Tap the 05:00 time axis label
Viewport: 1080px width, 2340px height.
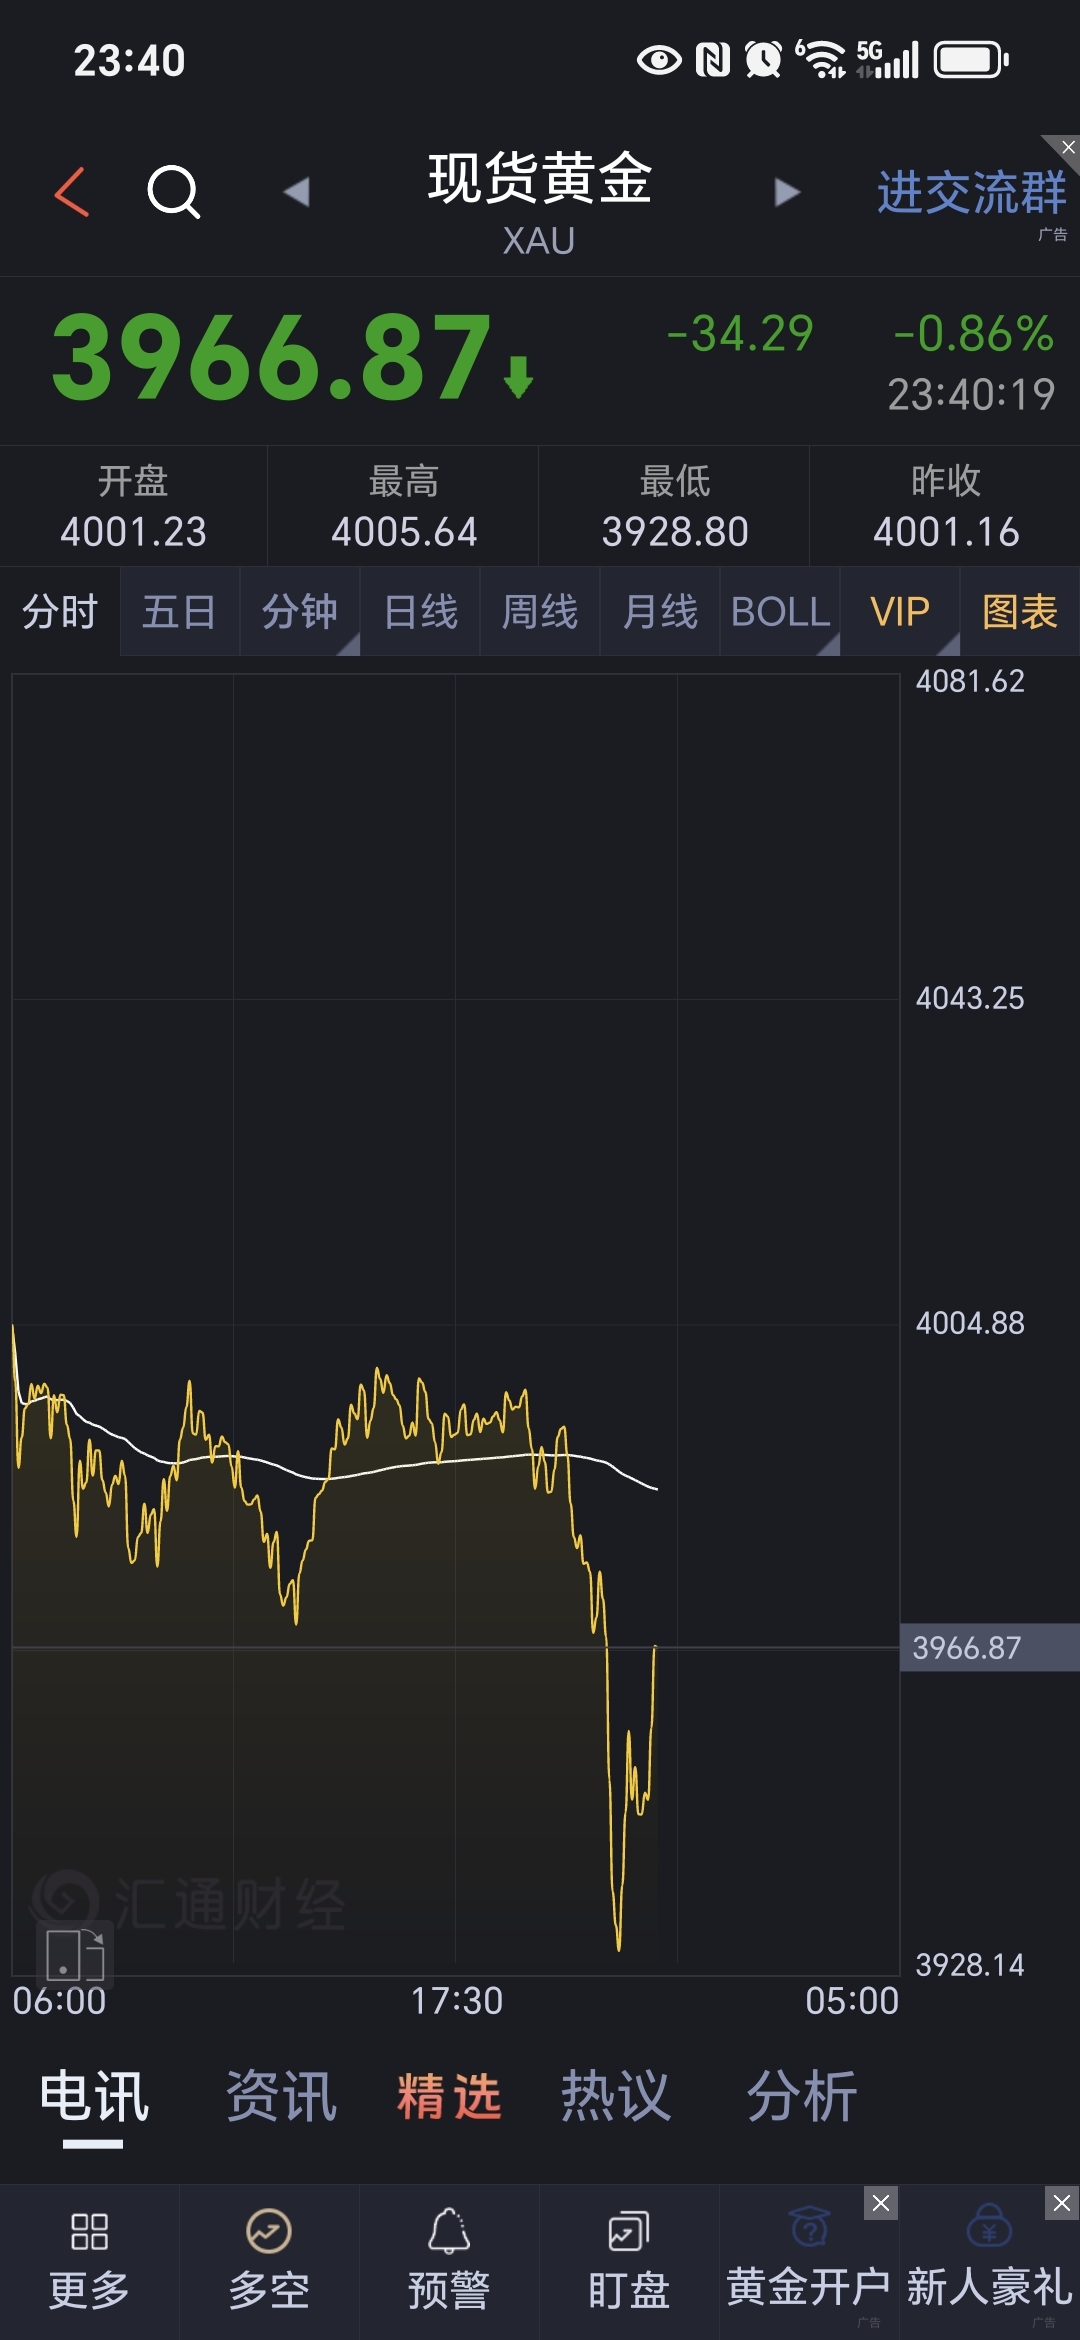coord(852,2001)
